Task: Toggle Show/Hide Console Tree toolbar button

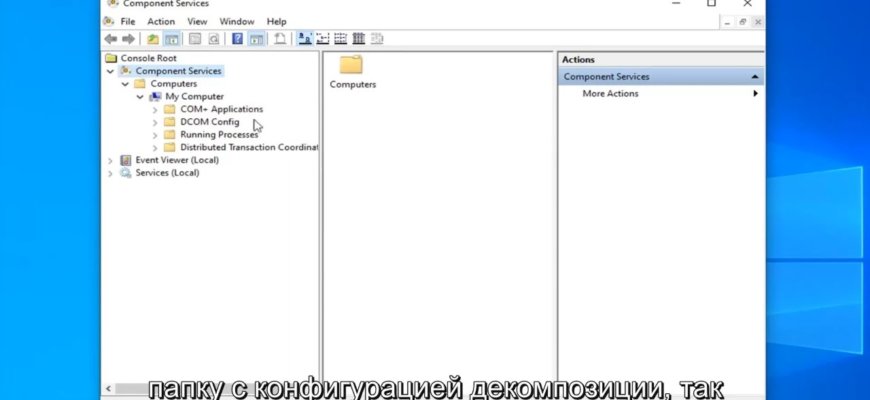Action: pos(171,39)
